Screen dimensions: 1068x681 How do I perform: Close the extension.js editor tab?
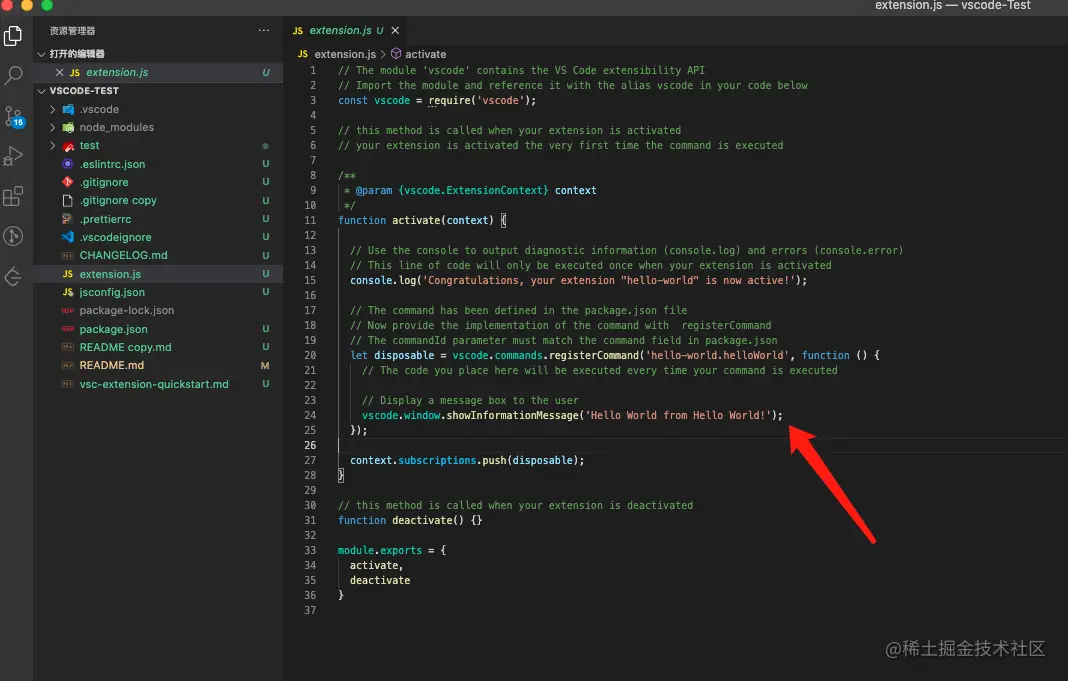(395, 31)
